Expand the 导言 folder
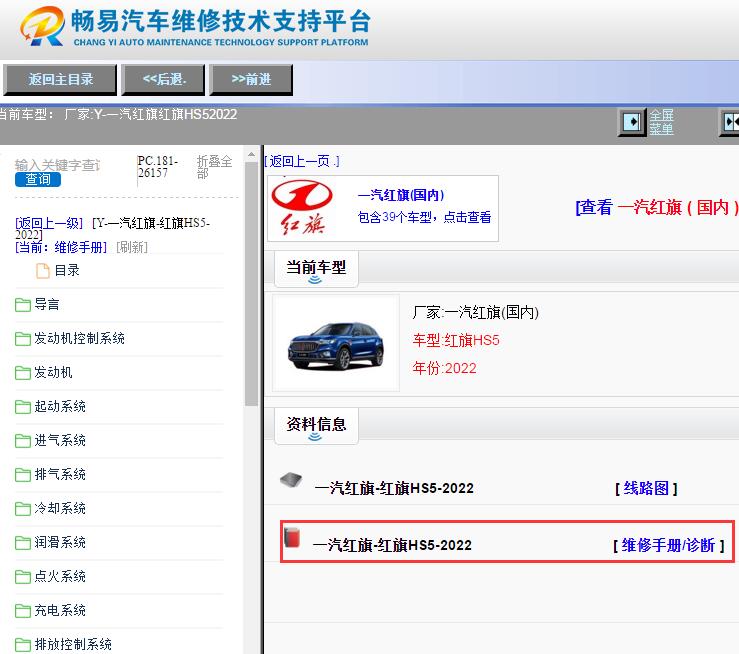Screen dimensions: 739x654 tap(47, 304)
